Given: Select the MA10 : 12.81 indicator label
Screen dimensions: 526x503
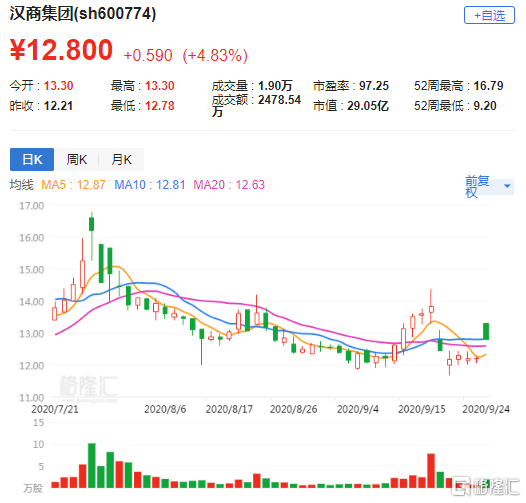Looking at the screenshot, I should (x=150, y=185).
